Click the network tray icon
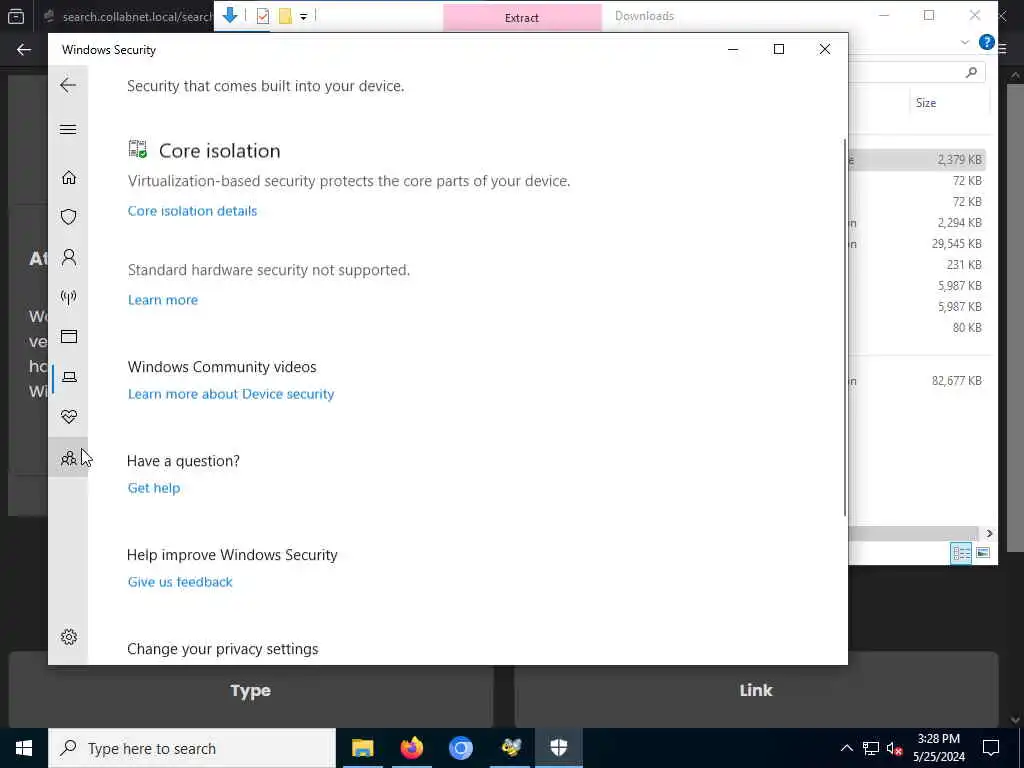This screenshot has width=1024, height=768. coord(871,748)
